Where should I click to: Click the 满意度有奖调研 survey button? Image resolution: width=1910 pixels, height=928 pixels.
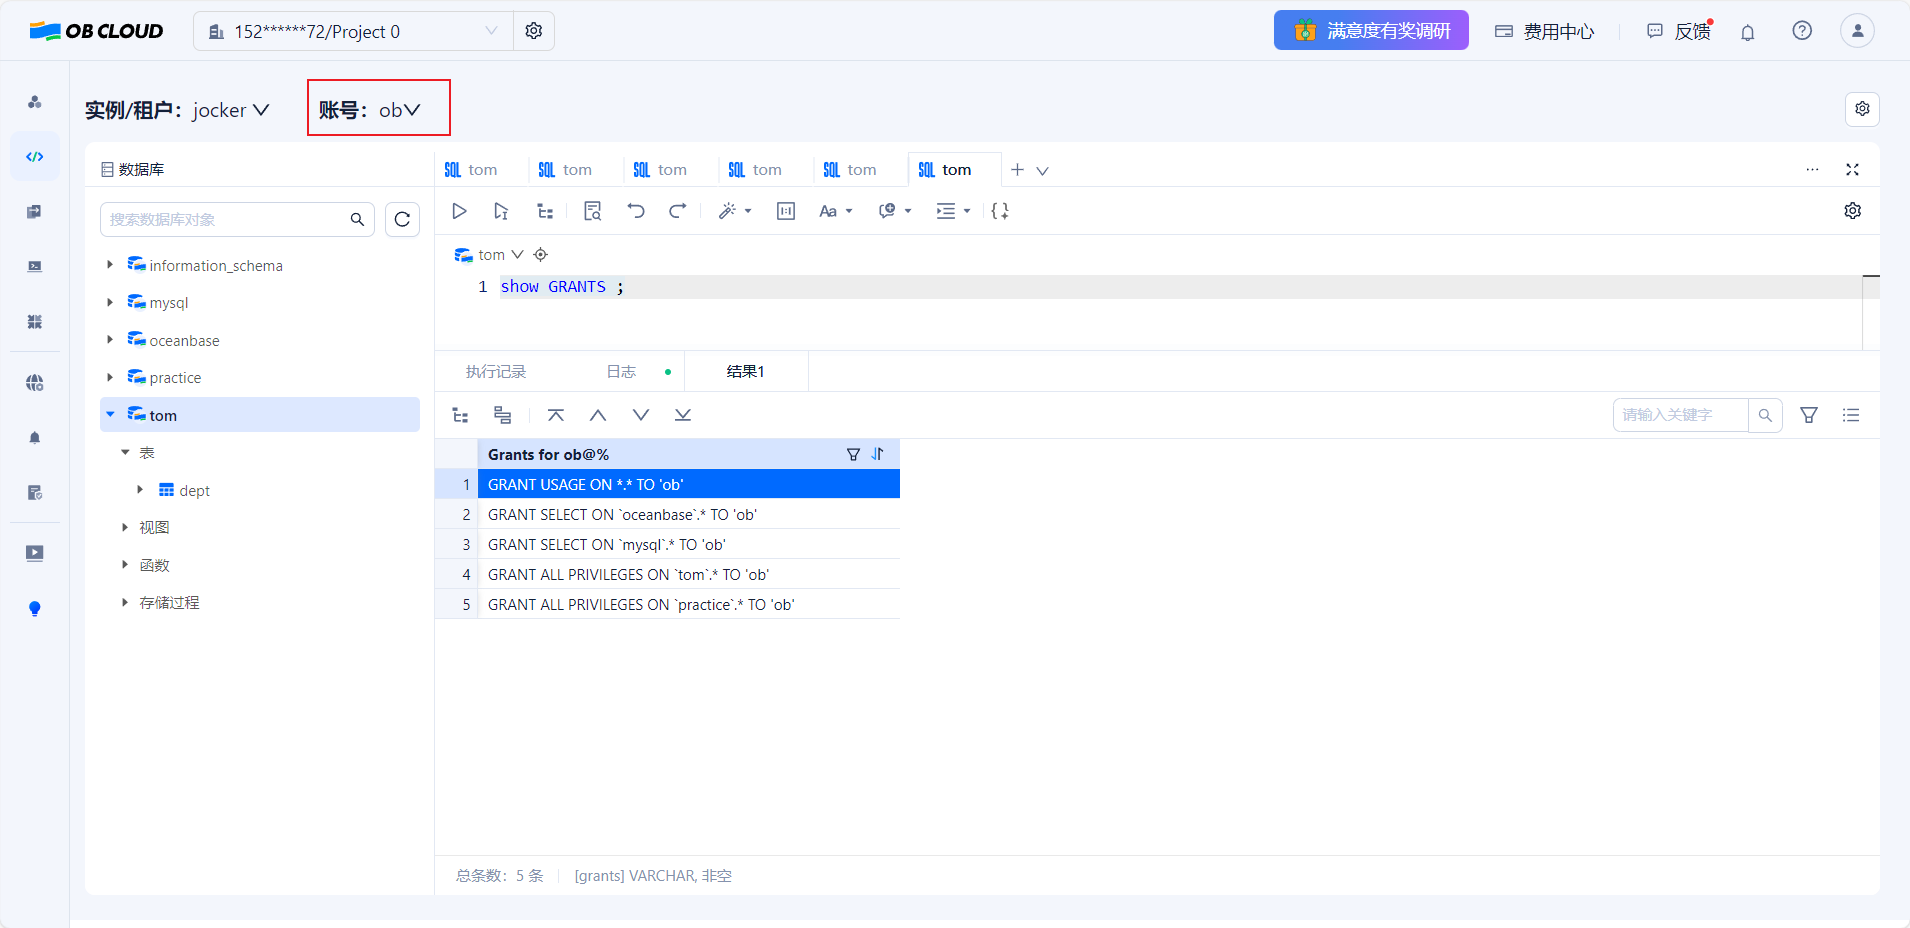point(1370,31)
